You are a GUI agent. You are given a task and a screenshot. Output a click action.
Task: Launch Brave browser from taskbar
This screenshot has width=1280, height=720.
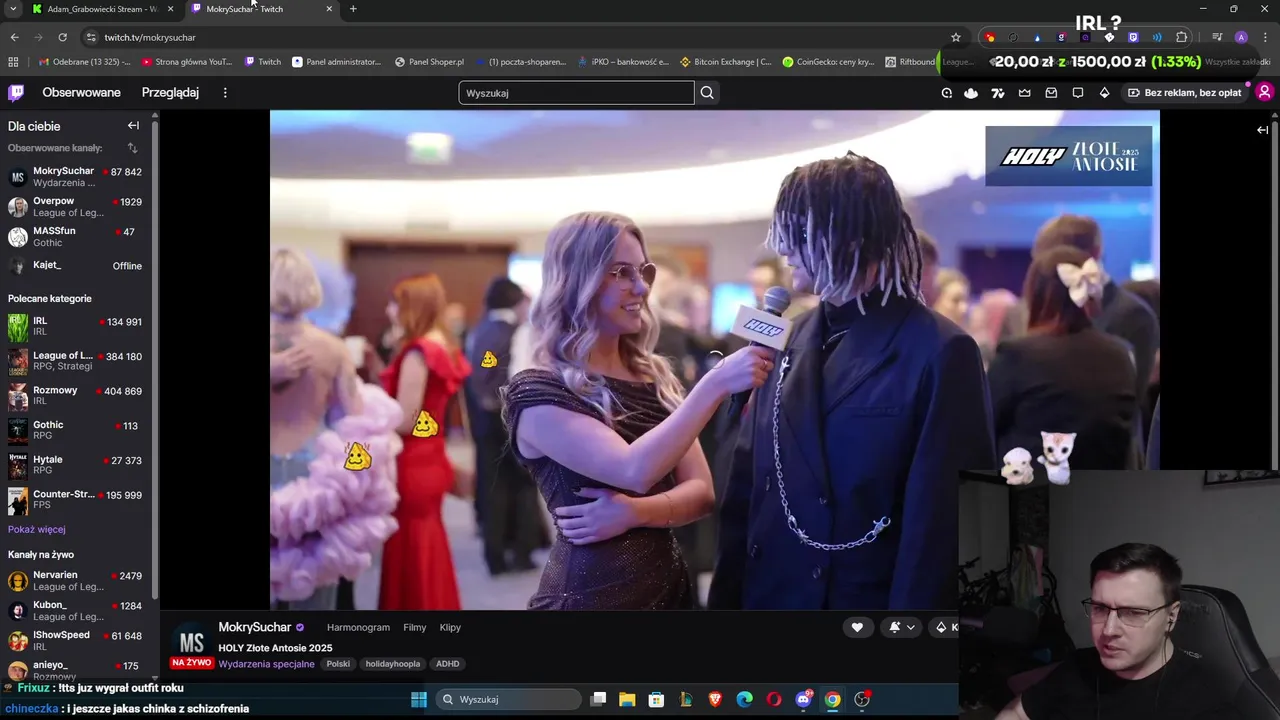pos(715,700)
